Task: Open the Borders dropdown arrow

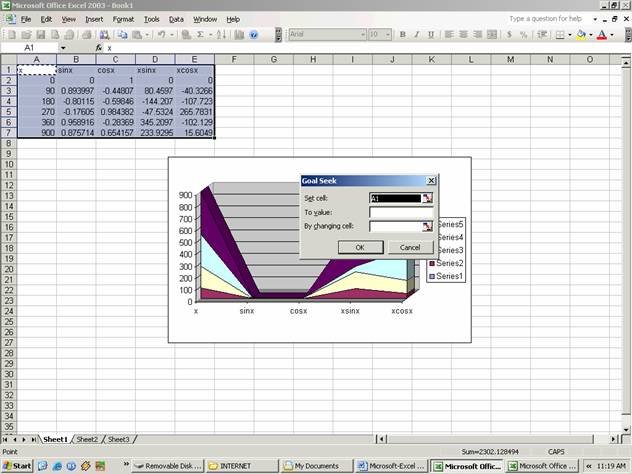Action: coord(570,35)
